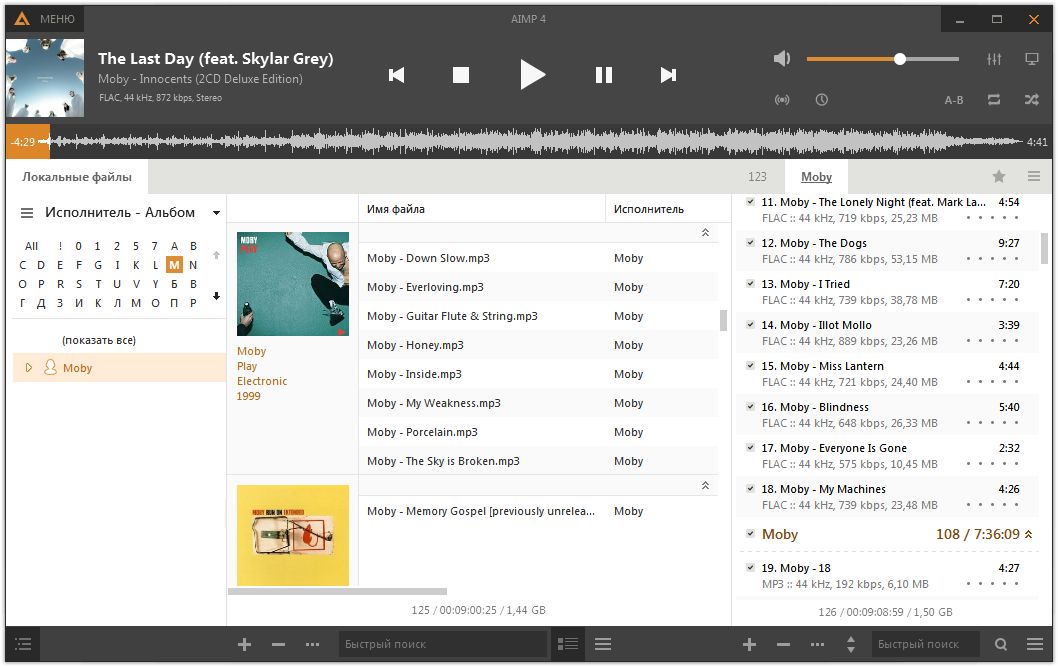Open playlist sorting up-down arrows
Viewport: 1058px width, 667px height.
coord(850,645)
